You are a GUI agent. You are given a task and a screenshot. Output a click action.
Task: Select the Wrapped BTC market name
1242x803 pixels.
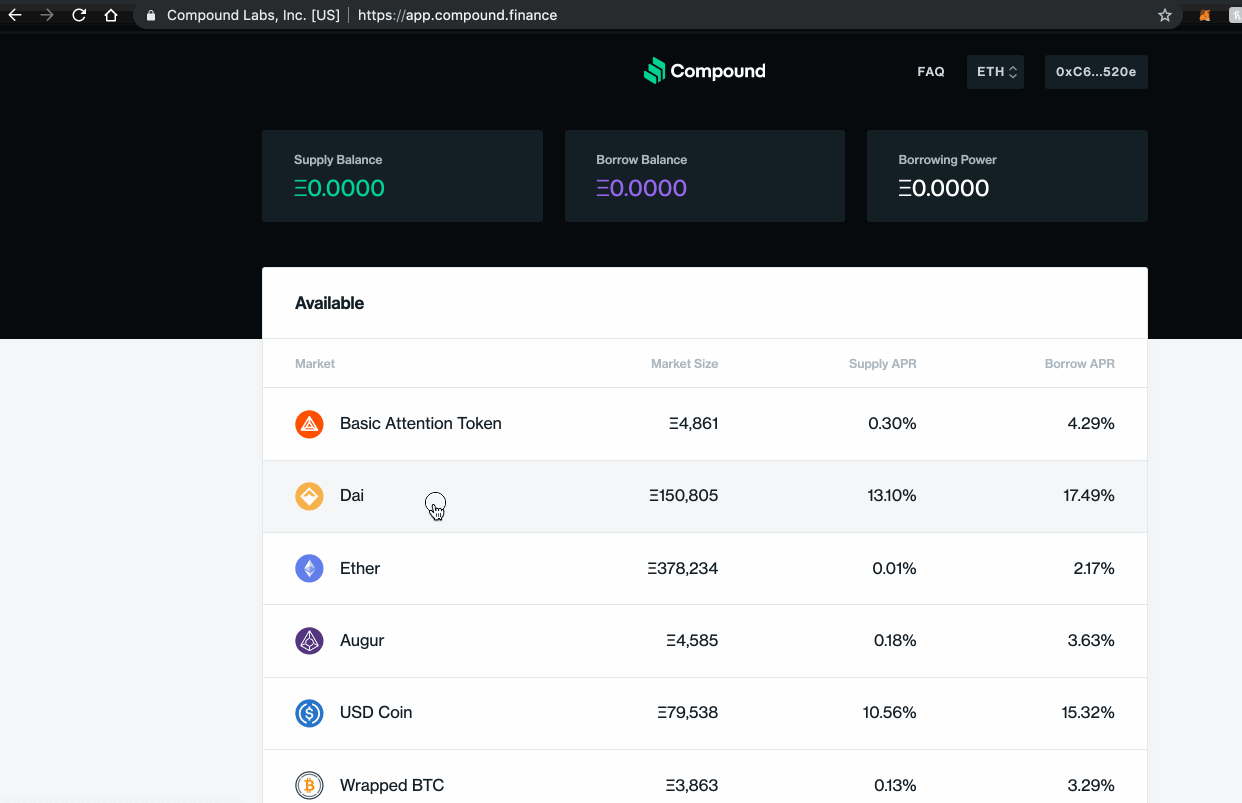click(x=392, y=786)
